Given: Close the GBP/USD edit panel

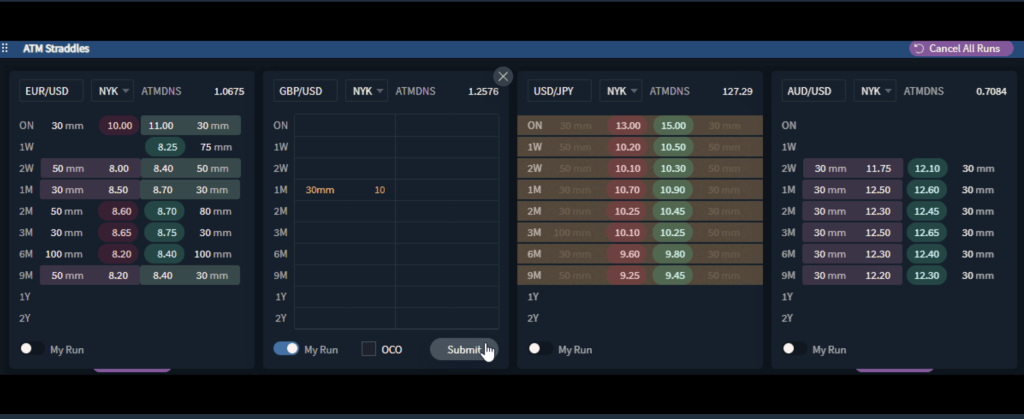Looking at the screenshot, I should pos(503,76).
